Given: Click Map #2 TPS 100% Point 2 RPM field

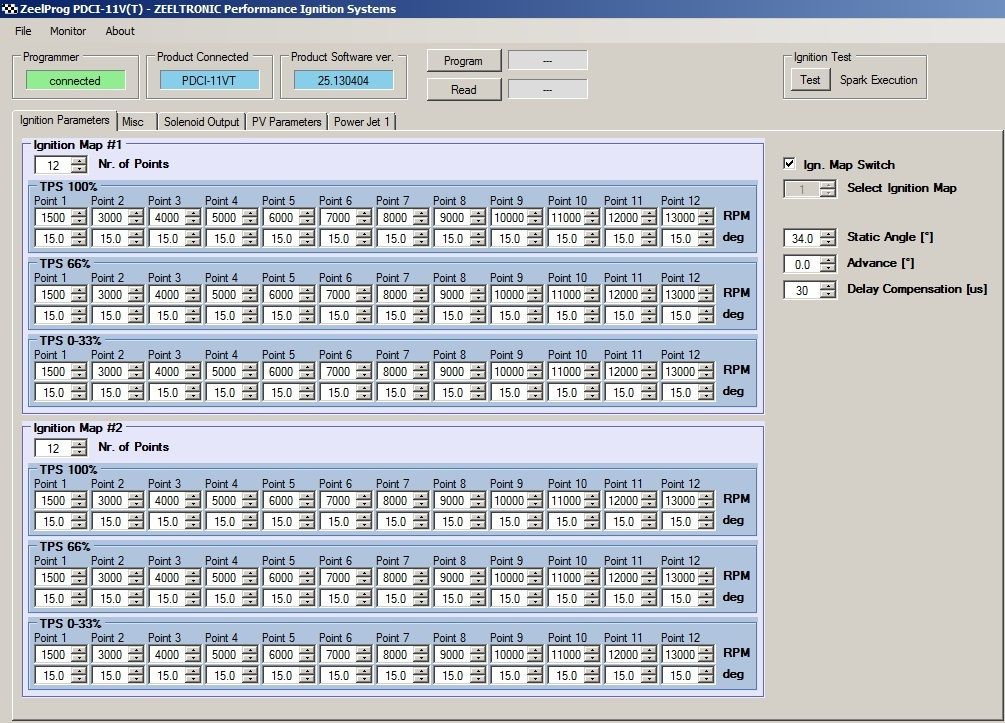Looking at the screenshot, I should (x=110, y=501).
